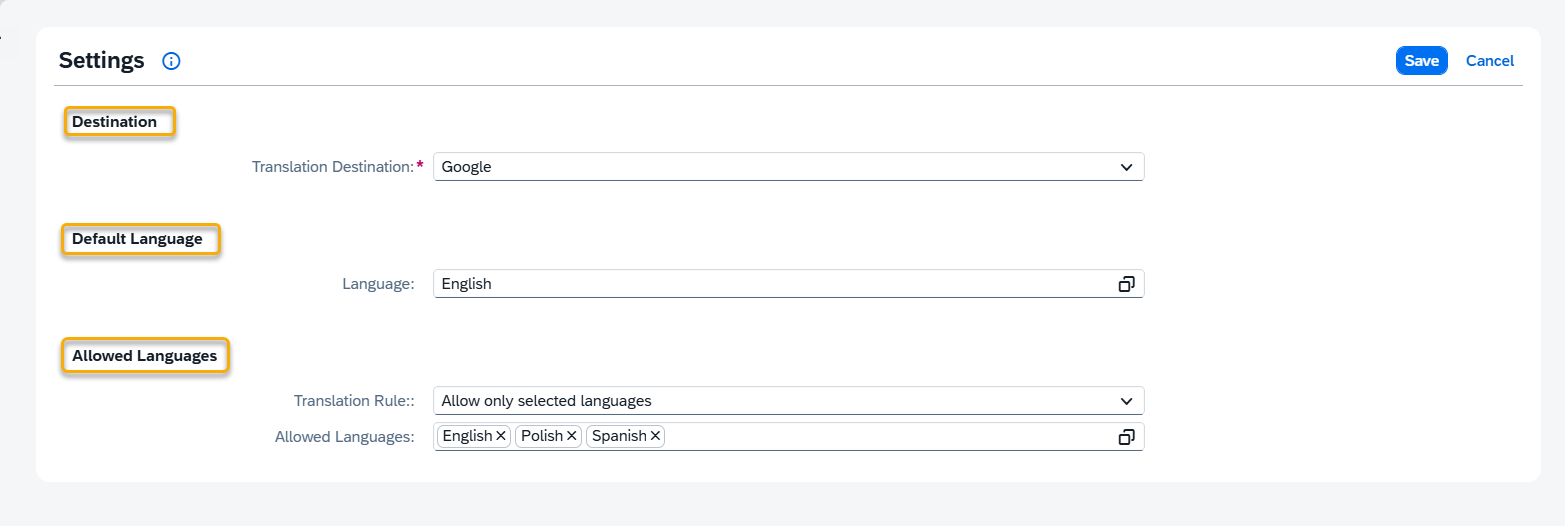1565x526 pixels.
Task: Cancel the settings changes
Action: pos(1489,61)
